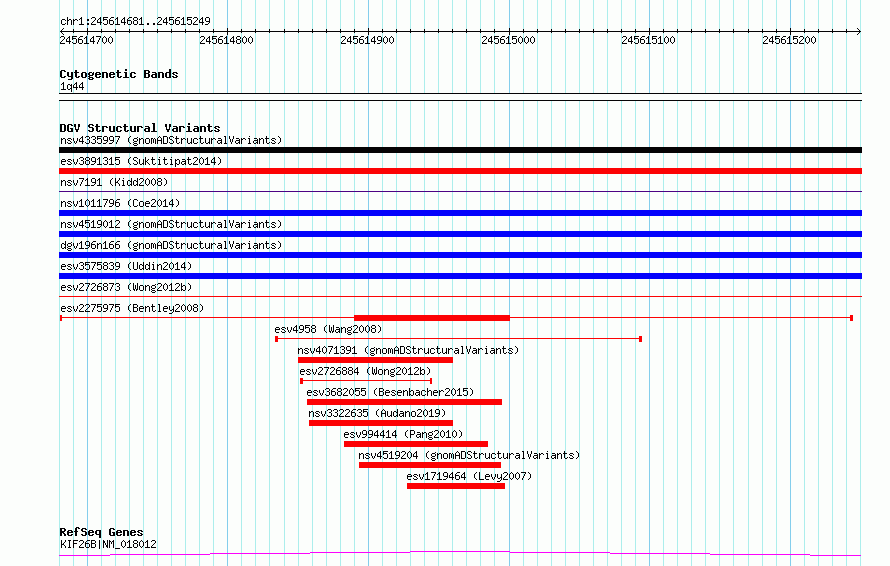The width and height of the screenshot is (890, 566).
Task: Click the red bar of nsv4071391
Action: point(375,360)
